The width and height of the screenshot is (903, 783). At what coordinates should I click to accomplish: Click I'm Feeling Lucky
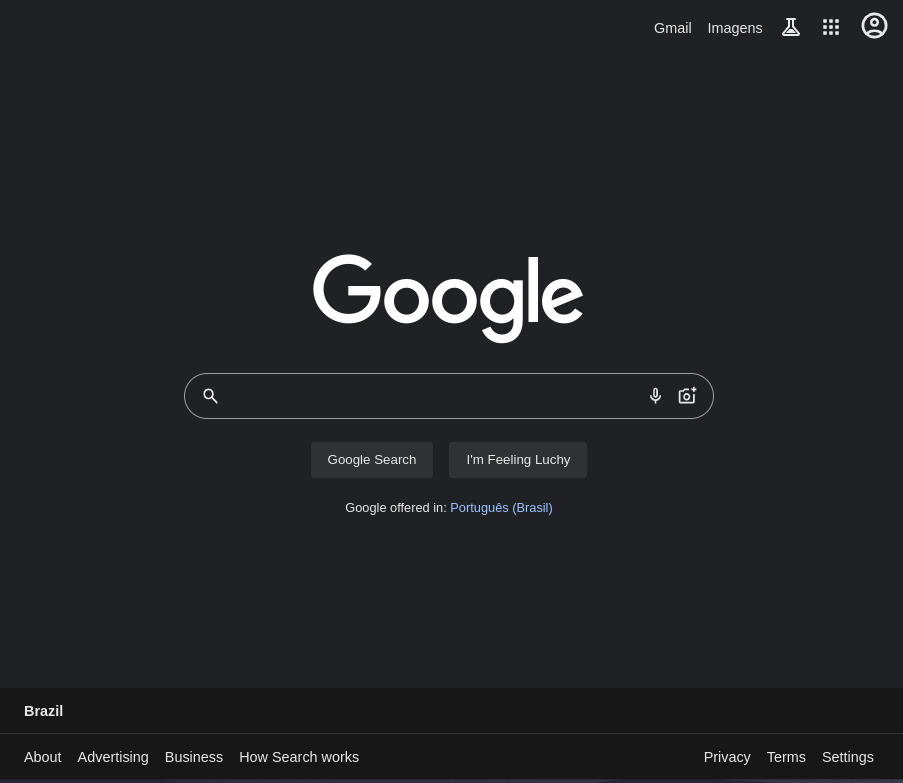(518, 459)
